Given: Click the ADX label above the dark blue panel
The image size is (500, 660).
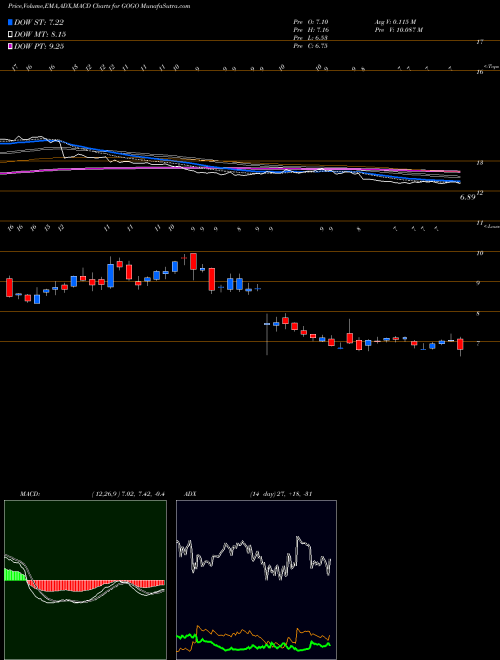Looking at the screenshot, I should 190,494.
